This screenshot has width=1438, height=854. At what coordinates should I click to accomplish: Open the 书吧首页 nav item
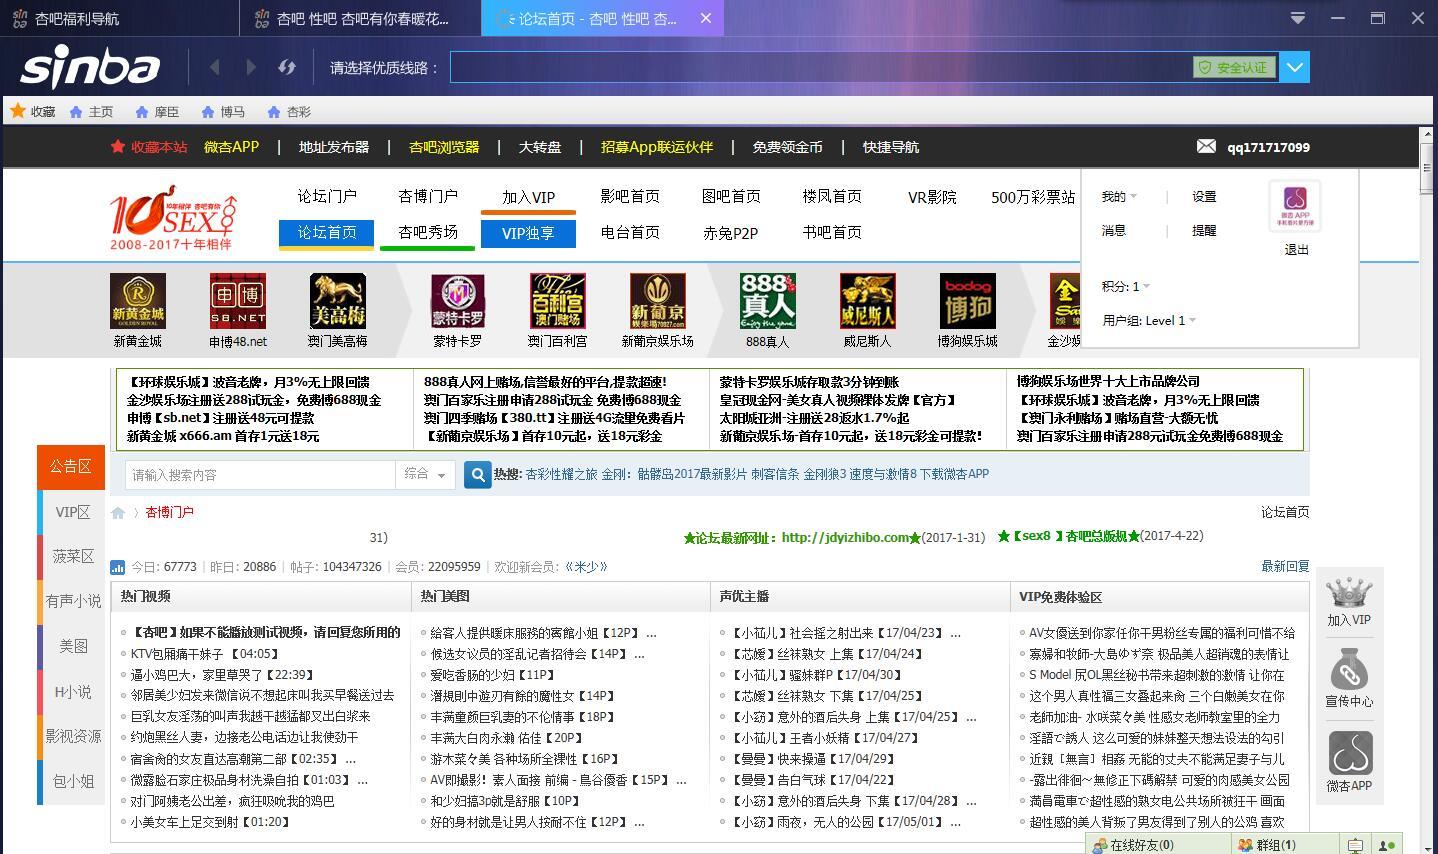pos(832,232)
